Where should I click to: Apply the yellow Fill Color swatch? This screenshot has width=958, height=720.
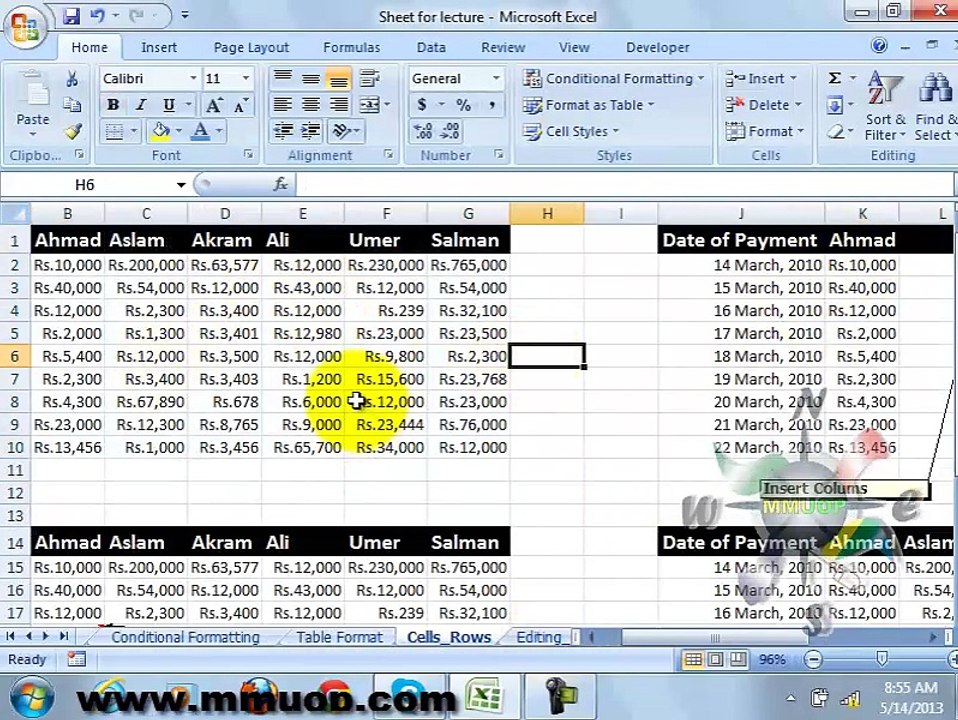click(x=161, y=131)
